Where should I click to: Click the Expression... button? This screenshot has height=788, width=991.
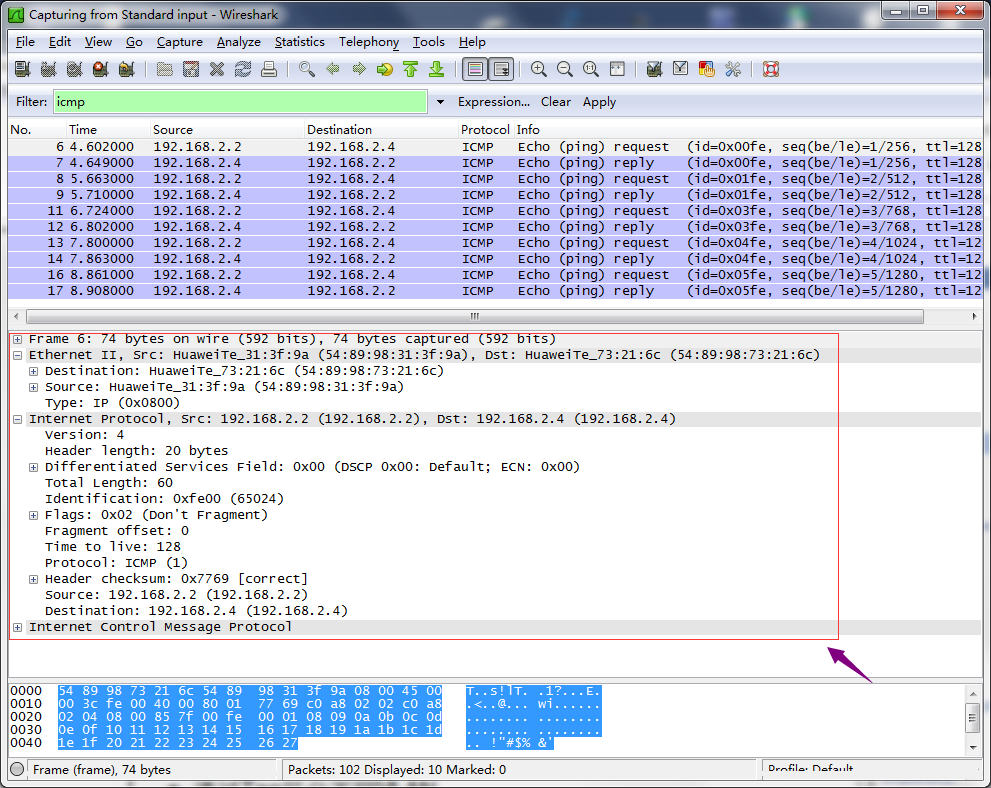494,102
